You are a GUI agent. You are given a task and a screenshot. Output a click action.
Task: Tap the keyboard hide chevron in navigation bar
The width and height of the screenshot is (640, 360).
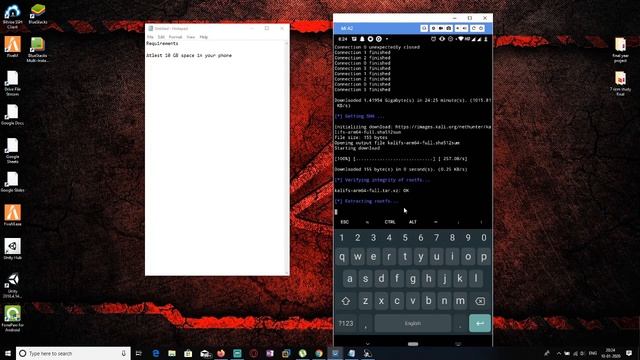pyautogui.click(x=367, y=344)
